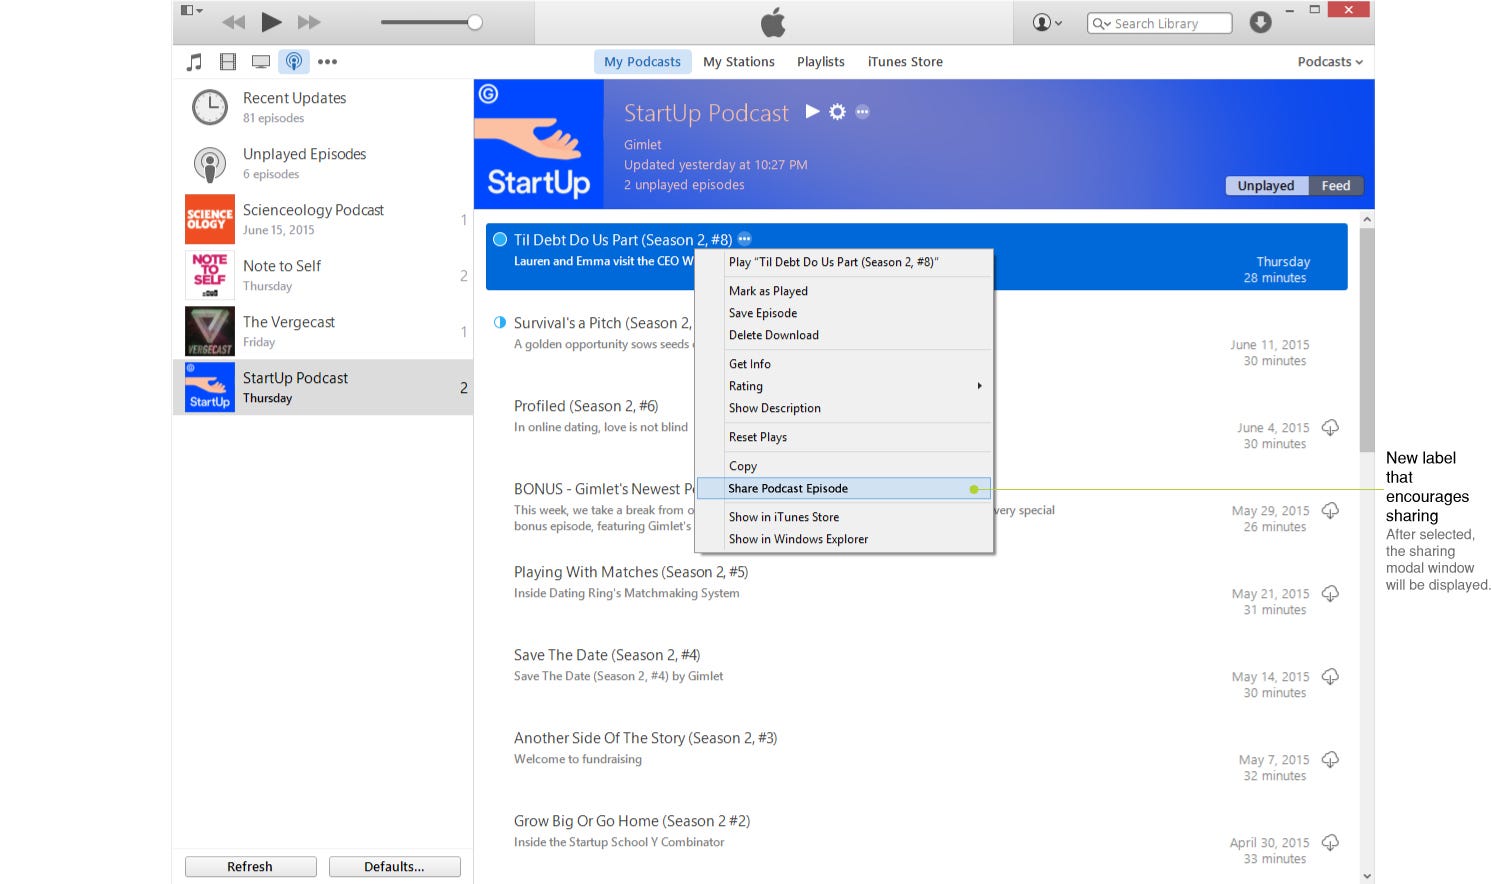This screenshot has width=1492, height=884.
Task: Open the TV Shows library icon
Action: pos(261,62)
